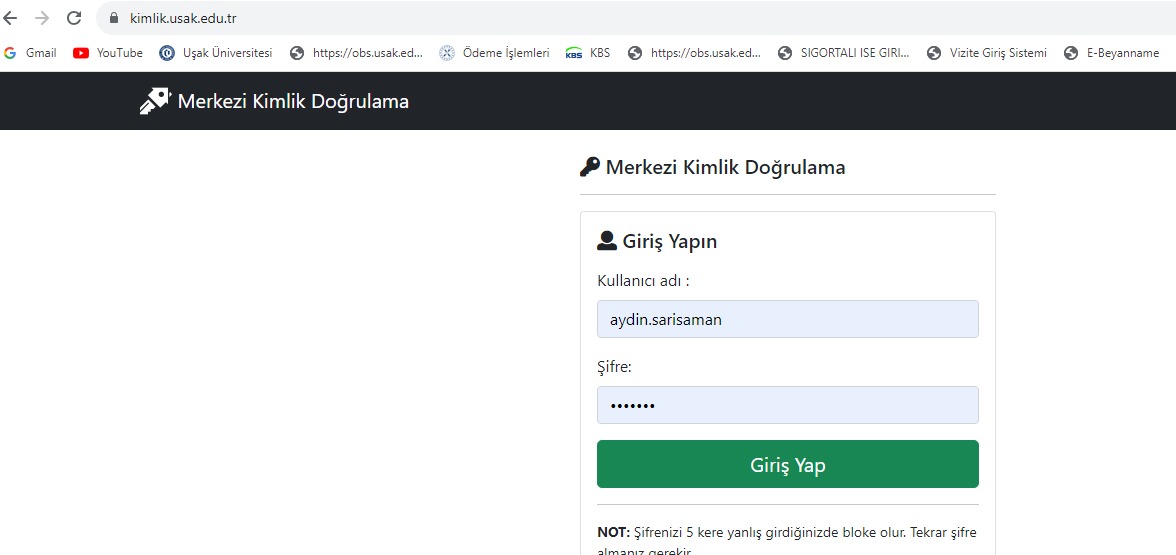The image size is (1176, 555).
Task: Open first https://obs.usak.ed... bookmark
Action: coord(356,53)
